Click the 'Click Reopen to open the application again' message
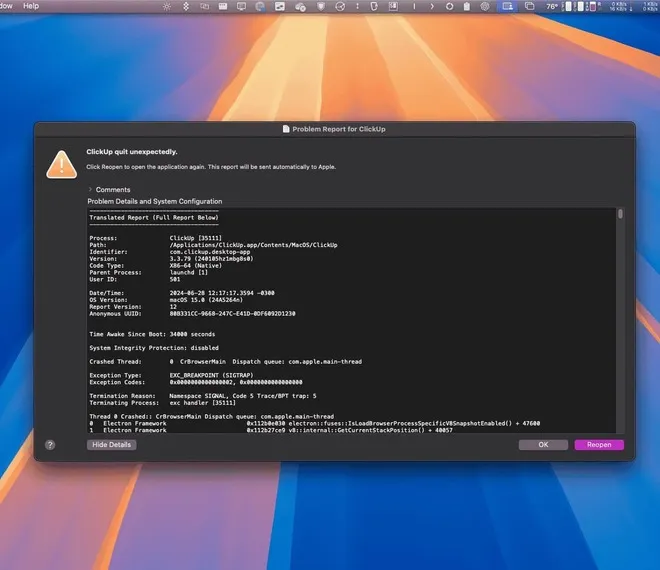This screenshot has height=570, width=660. coord(211,167)
